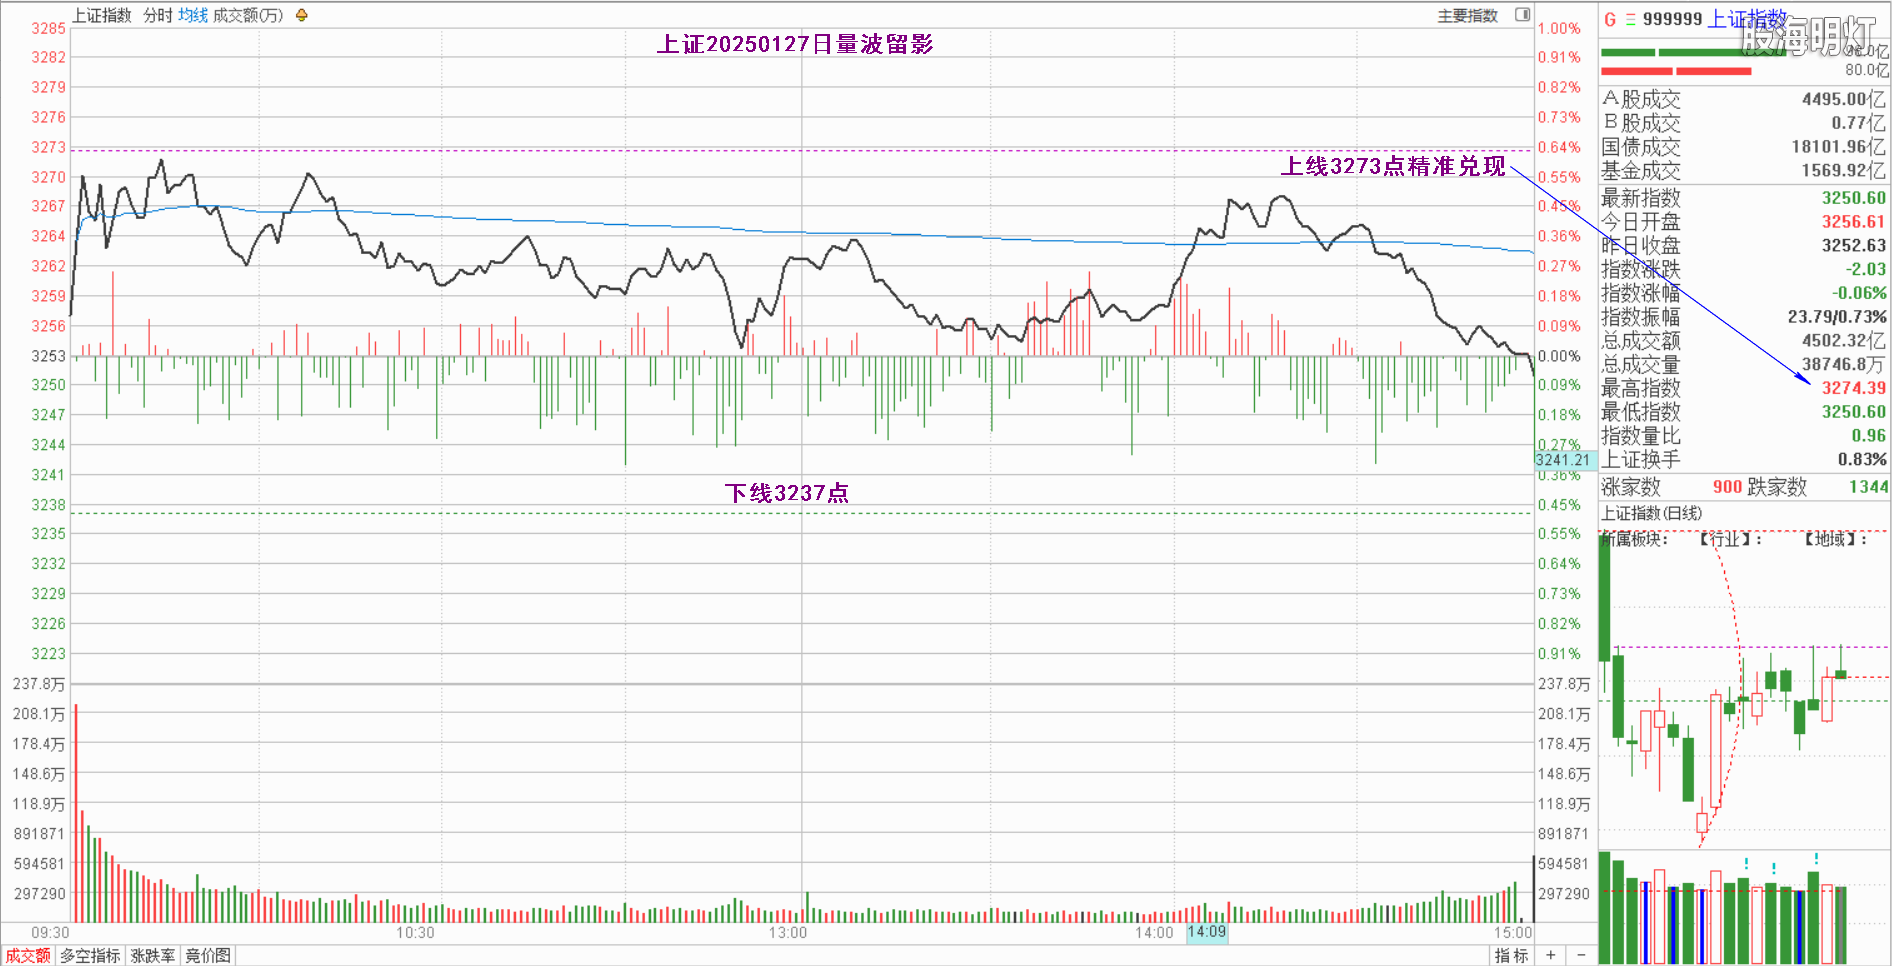Click the 指数涨跌 -2.03 value
This screenshot has width=1892, height=966.
(1865, 269)
